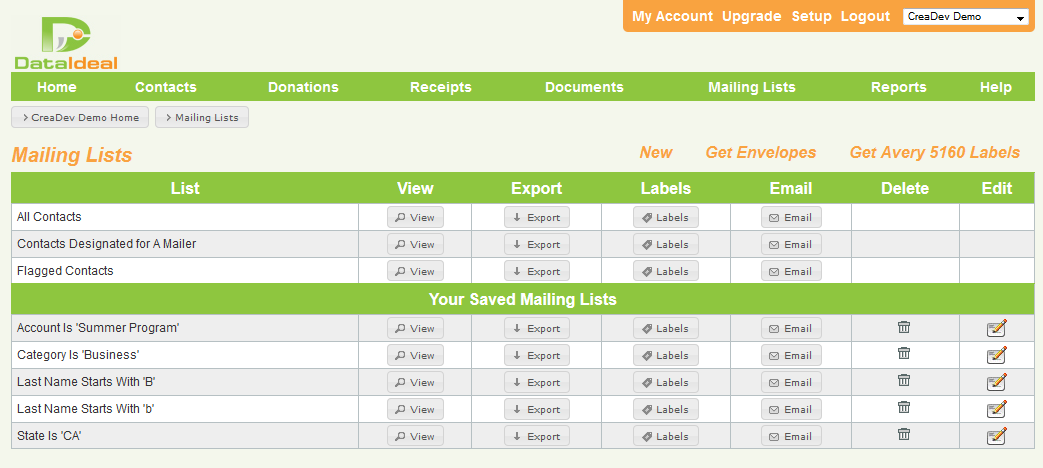The height and width of the screenshot is (468, 1043).
Task: Select the 'Flagged Contacts' list name
Action: tap(65, 271)
